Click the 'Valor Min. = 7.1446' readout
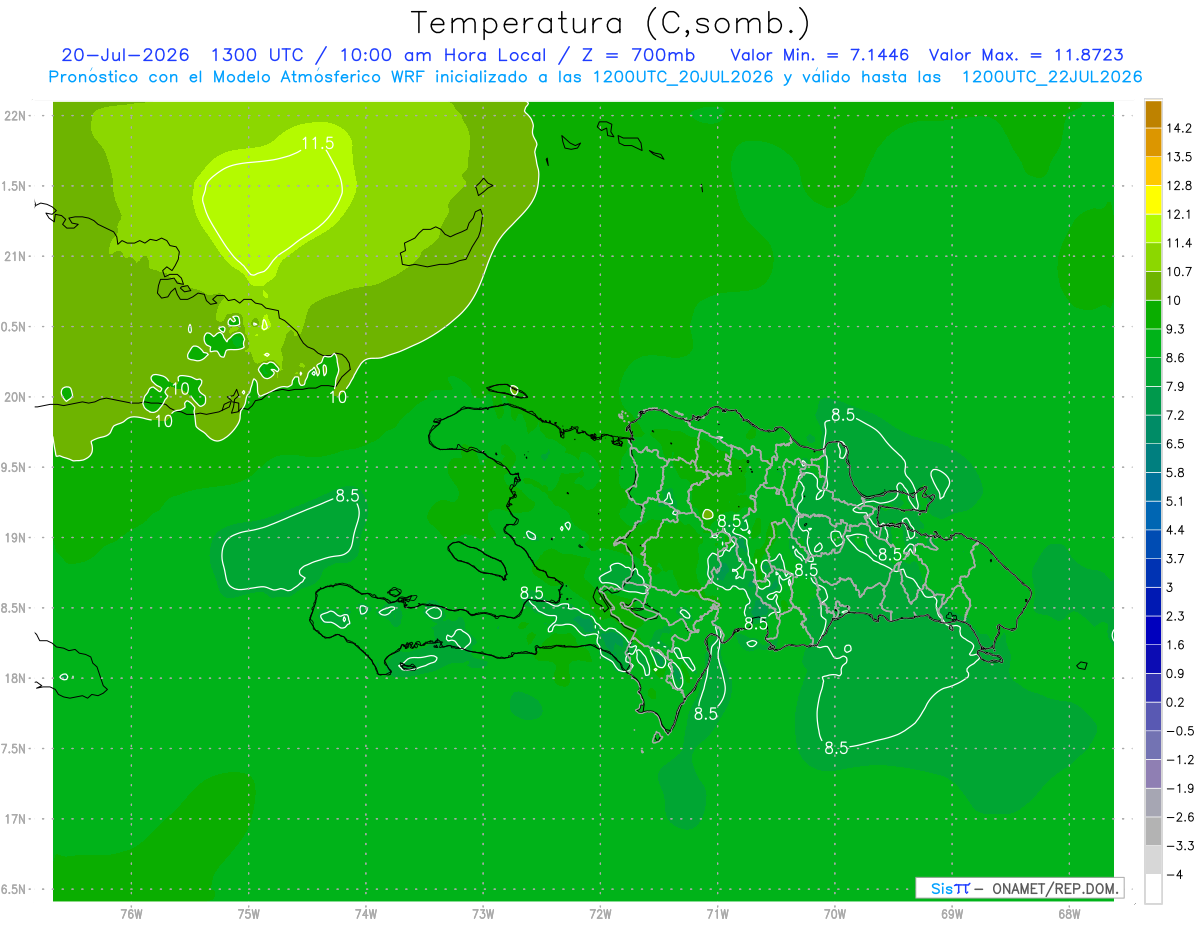The height and width of the screenshot is (927, 1200). tap(820, 54)
